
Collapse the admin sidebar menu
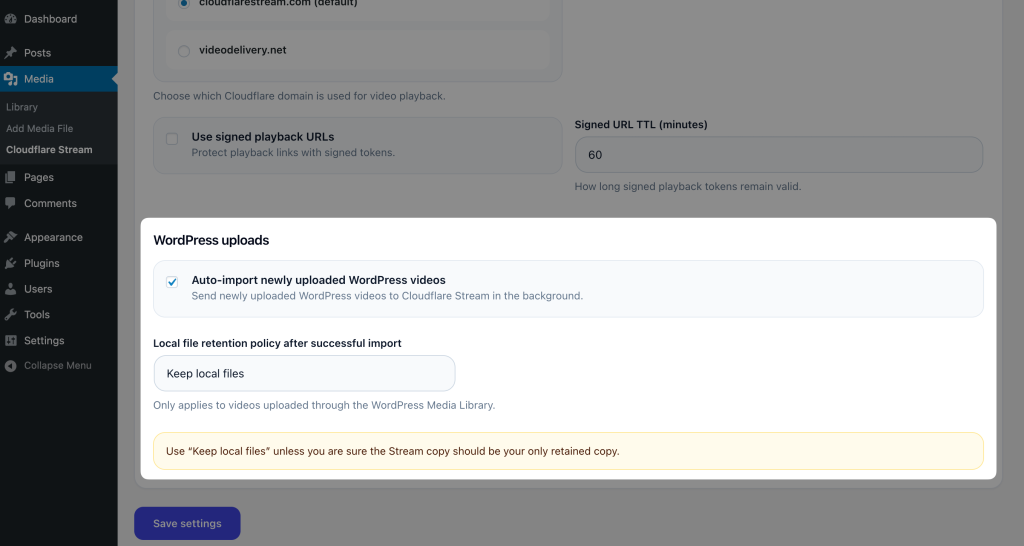pos(48,366)
